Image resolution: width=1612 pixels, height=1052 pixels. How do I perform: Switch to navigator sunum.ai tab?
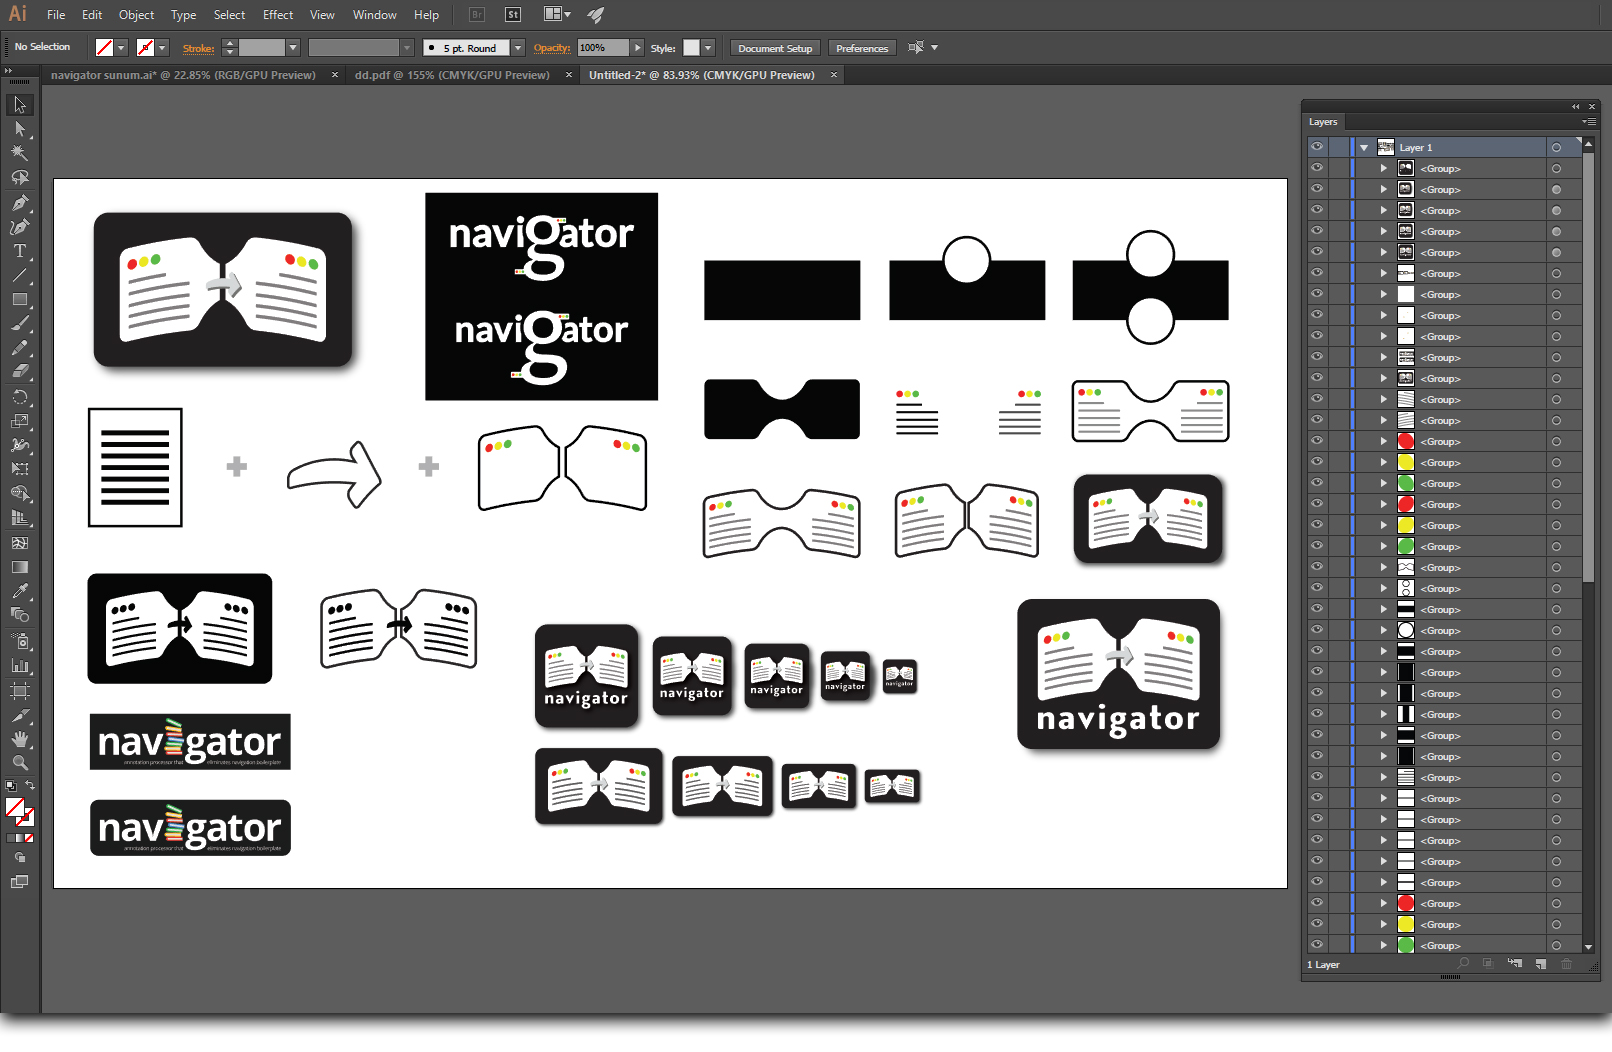click(183, 75)
